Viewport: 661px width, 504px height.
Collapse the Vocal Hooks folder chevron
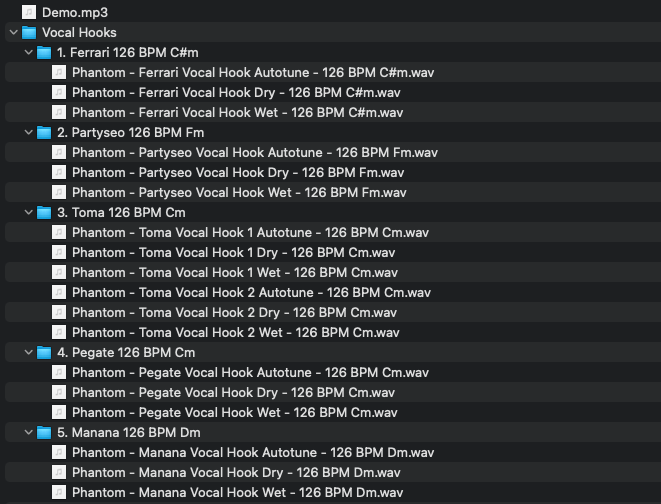coord(11,32)
